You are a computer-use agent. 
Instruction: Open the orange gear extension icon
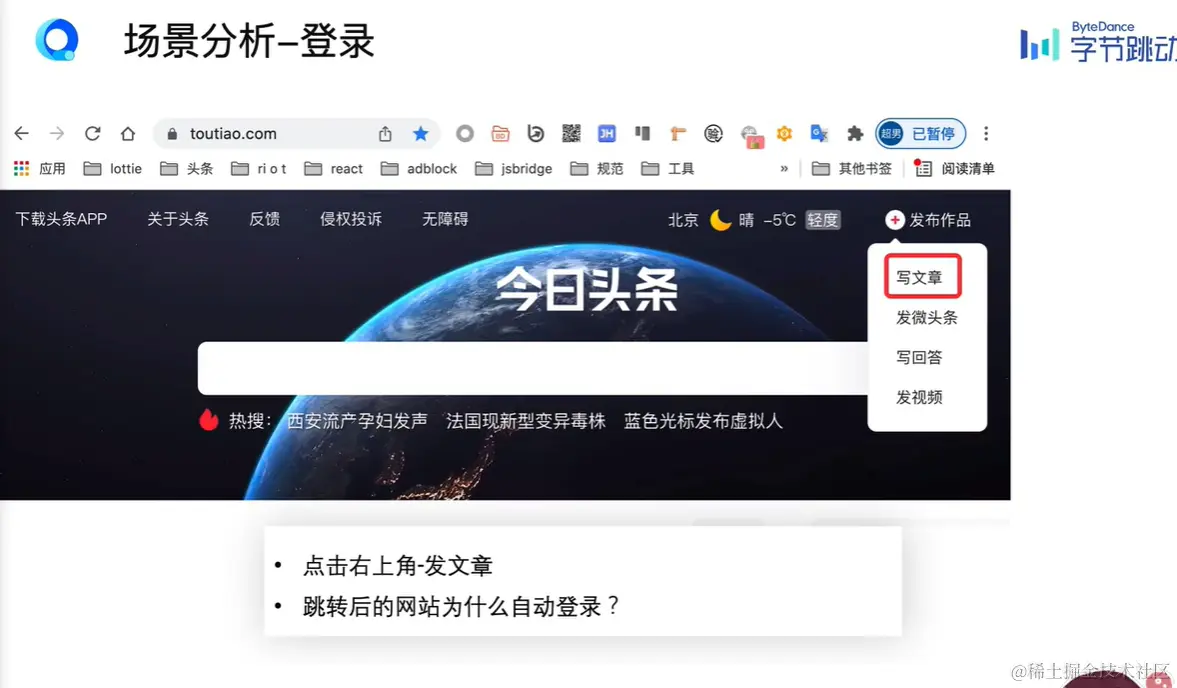tap(784, 134)
